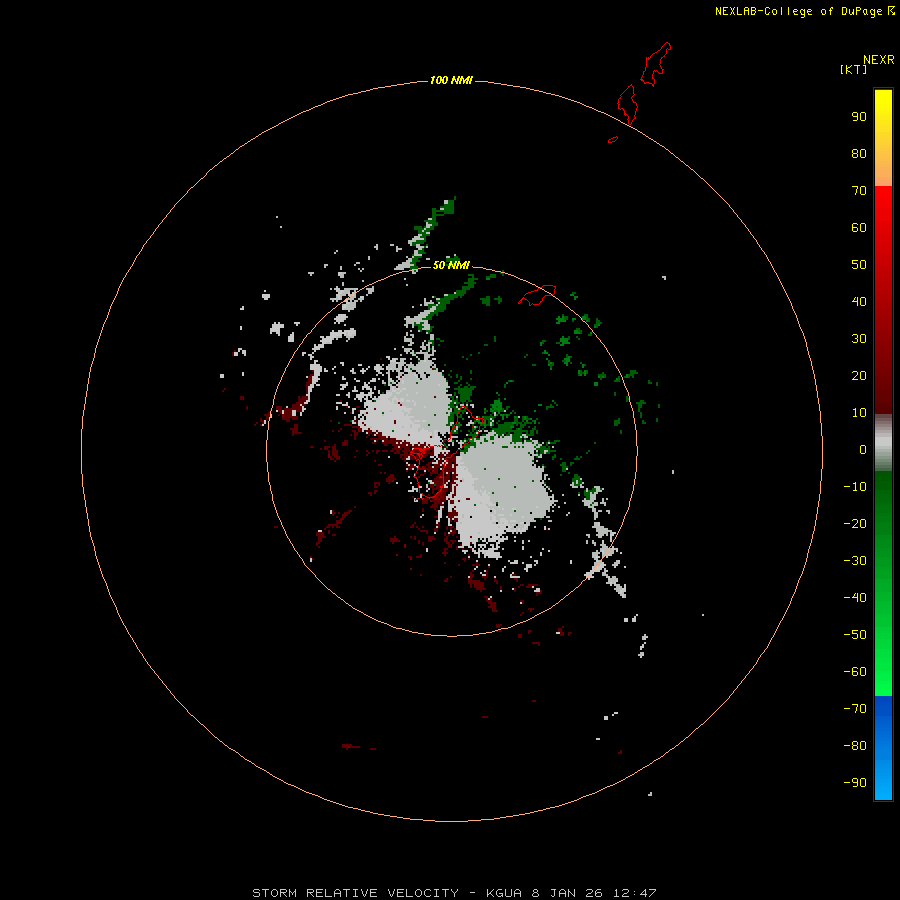Screen dimensions: 900x900
Task: Click the Storm Relative Velocity KGUA caption
Action: pyautogui.click(x=454, y=893)
